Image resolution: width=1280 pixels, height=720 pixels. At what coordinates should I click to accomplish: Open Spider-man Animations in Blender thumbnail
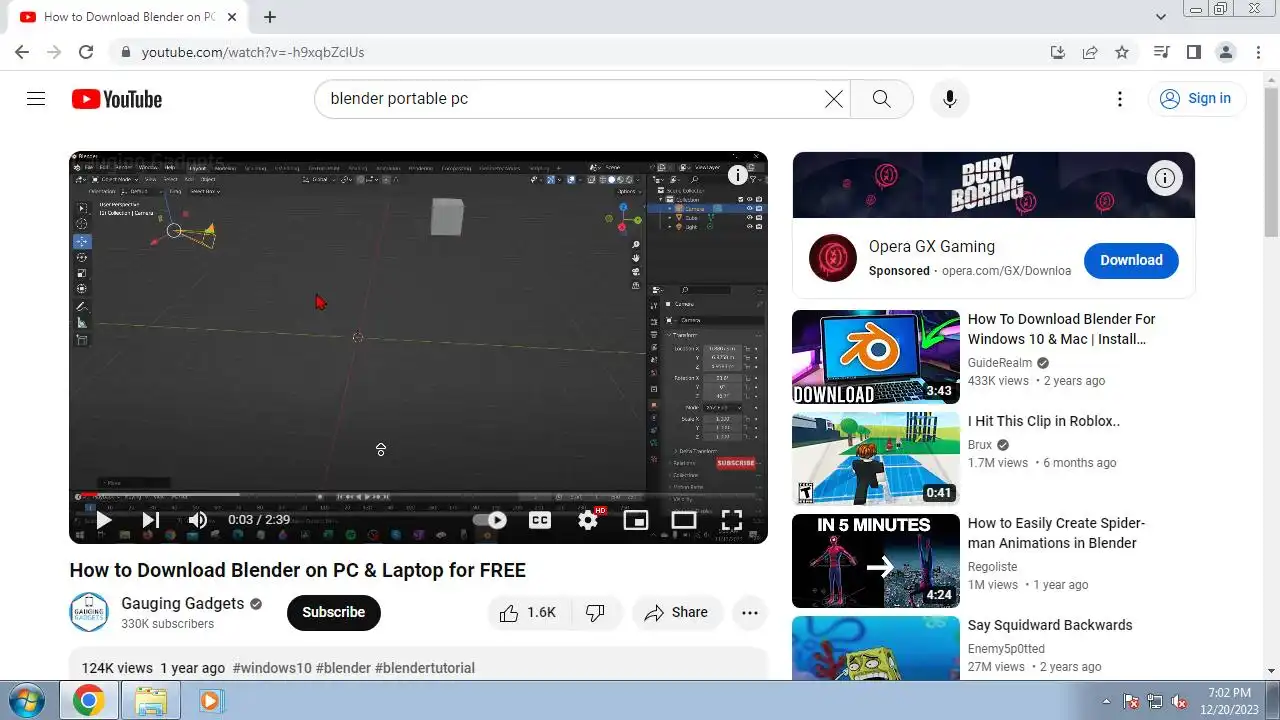[x=876, y=561]
